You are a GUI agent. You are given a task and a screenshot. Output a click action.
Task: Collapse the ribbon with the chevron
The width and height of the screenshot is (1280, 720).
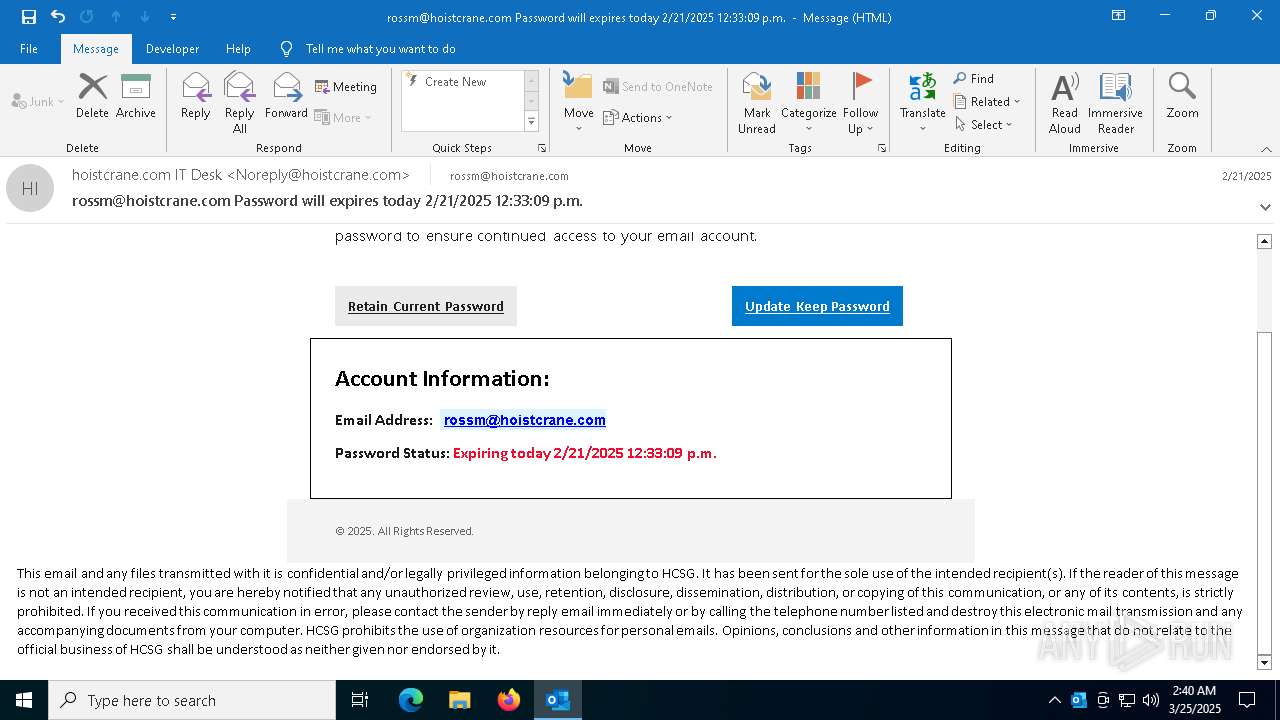tap(1265, 149)
